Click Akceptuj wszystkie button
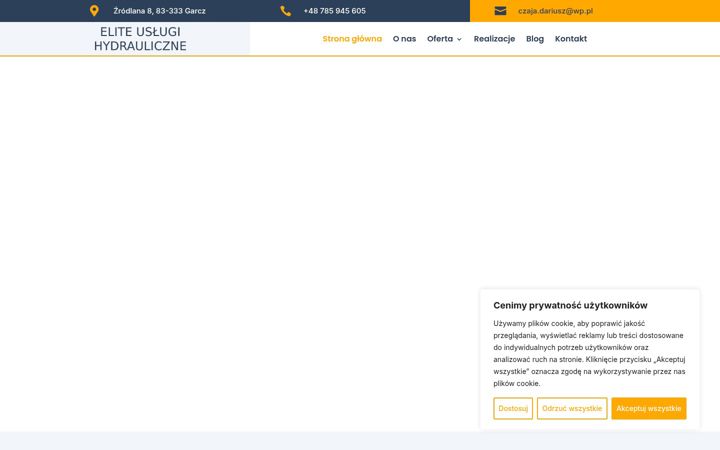 coord(648,408)
